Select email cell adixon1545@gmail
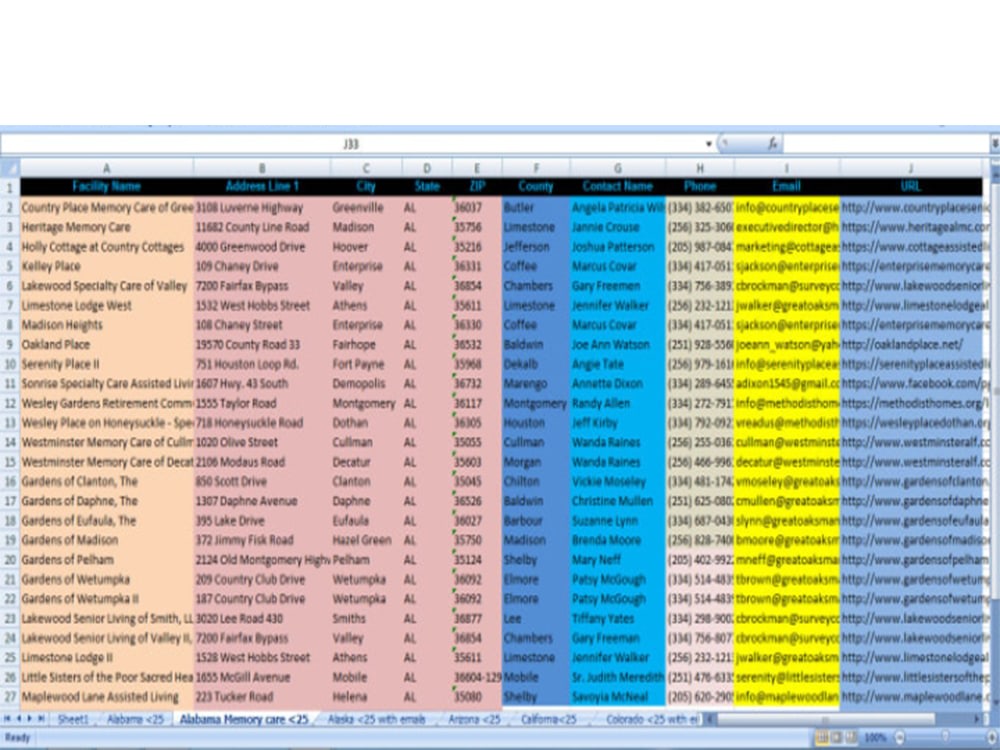 click(x=786, y=384)
